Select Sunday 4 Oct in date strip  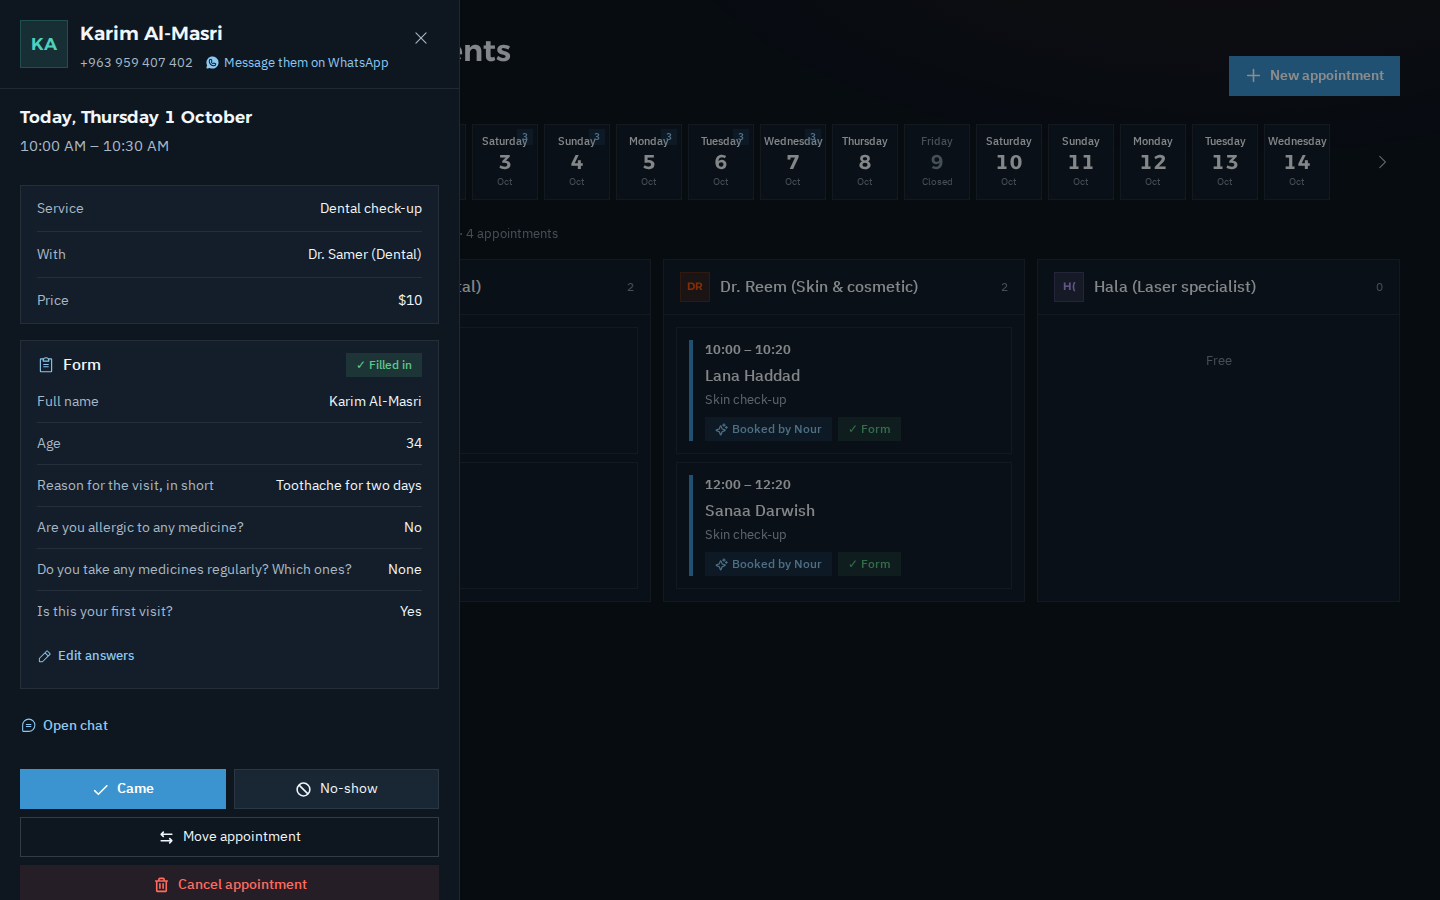[x=577, y=162]
